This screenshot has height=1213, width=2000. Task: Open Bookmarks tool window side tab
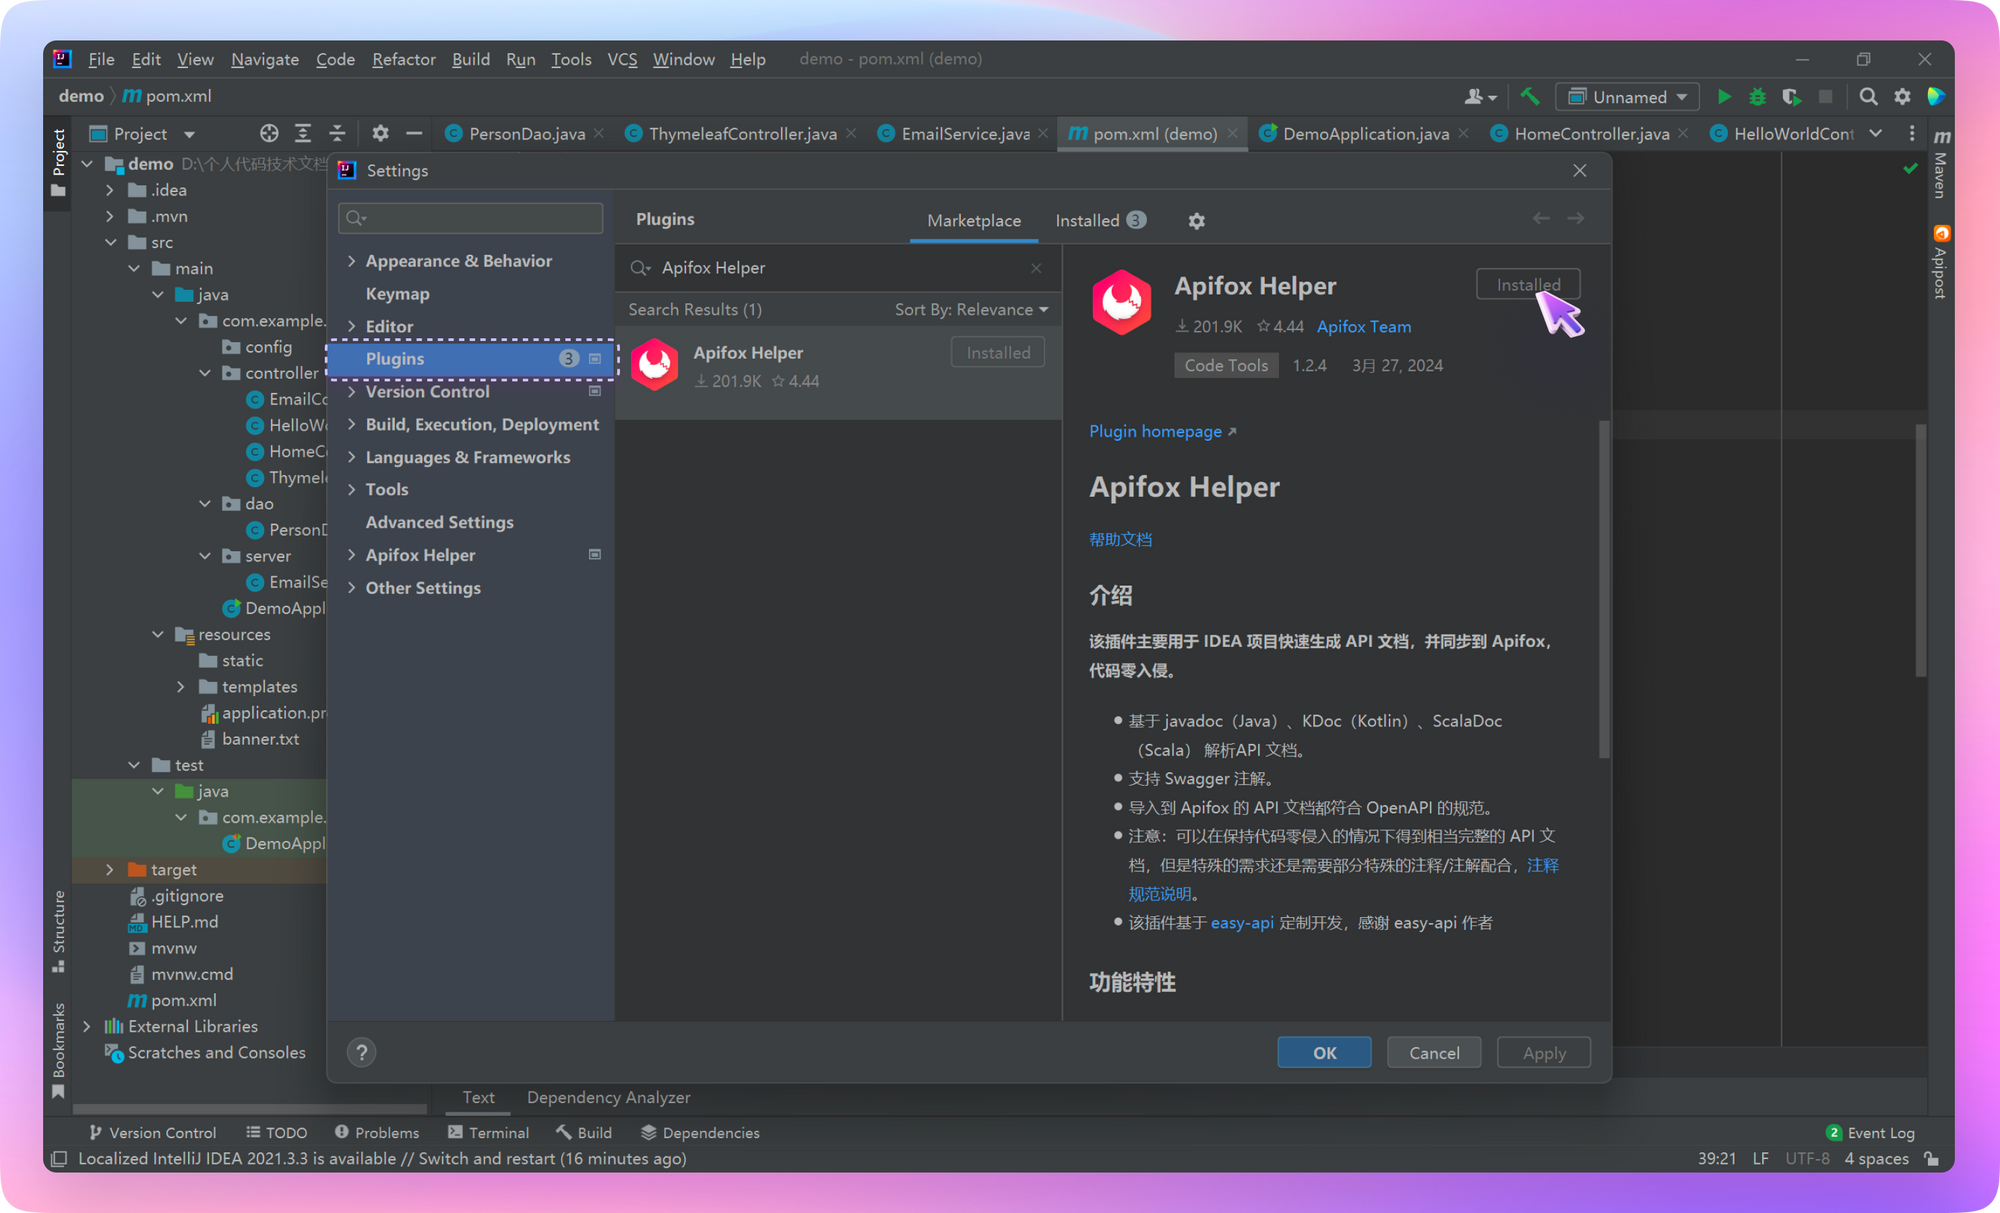point(59,1050)
